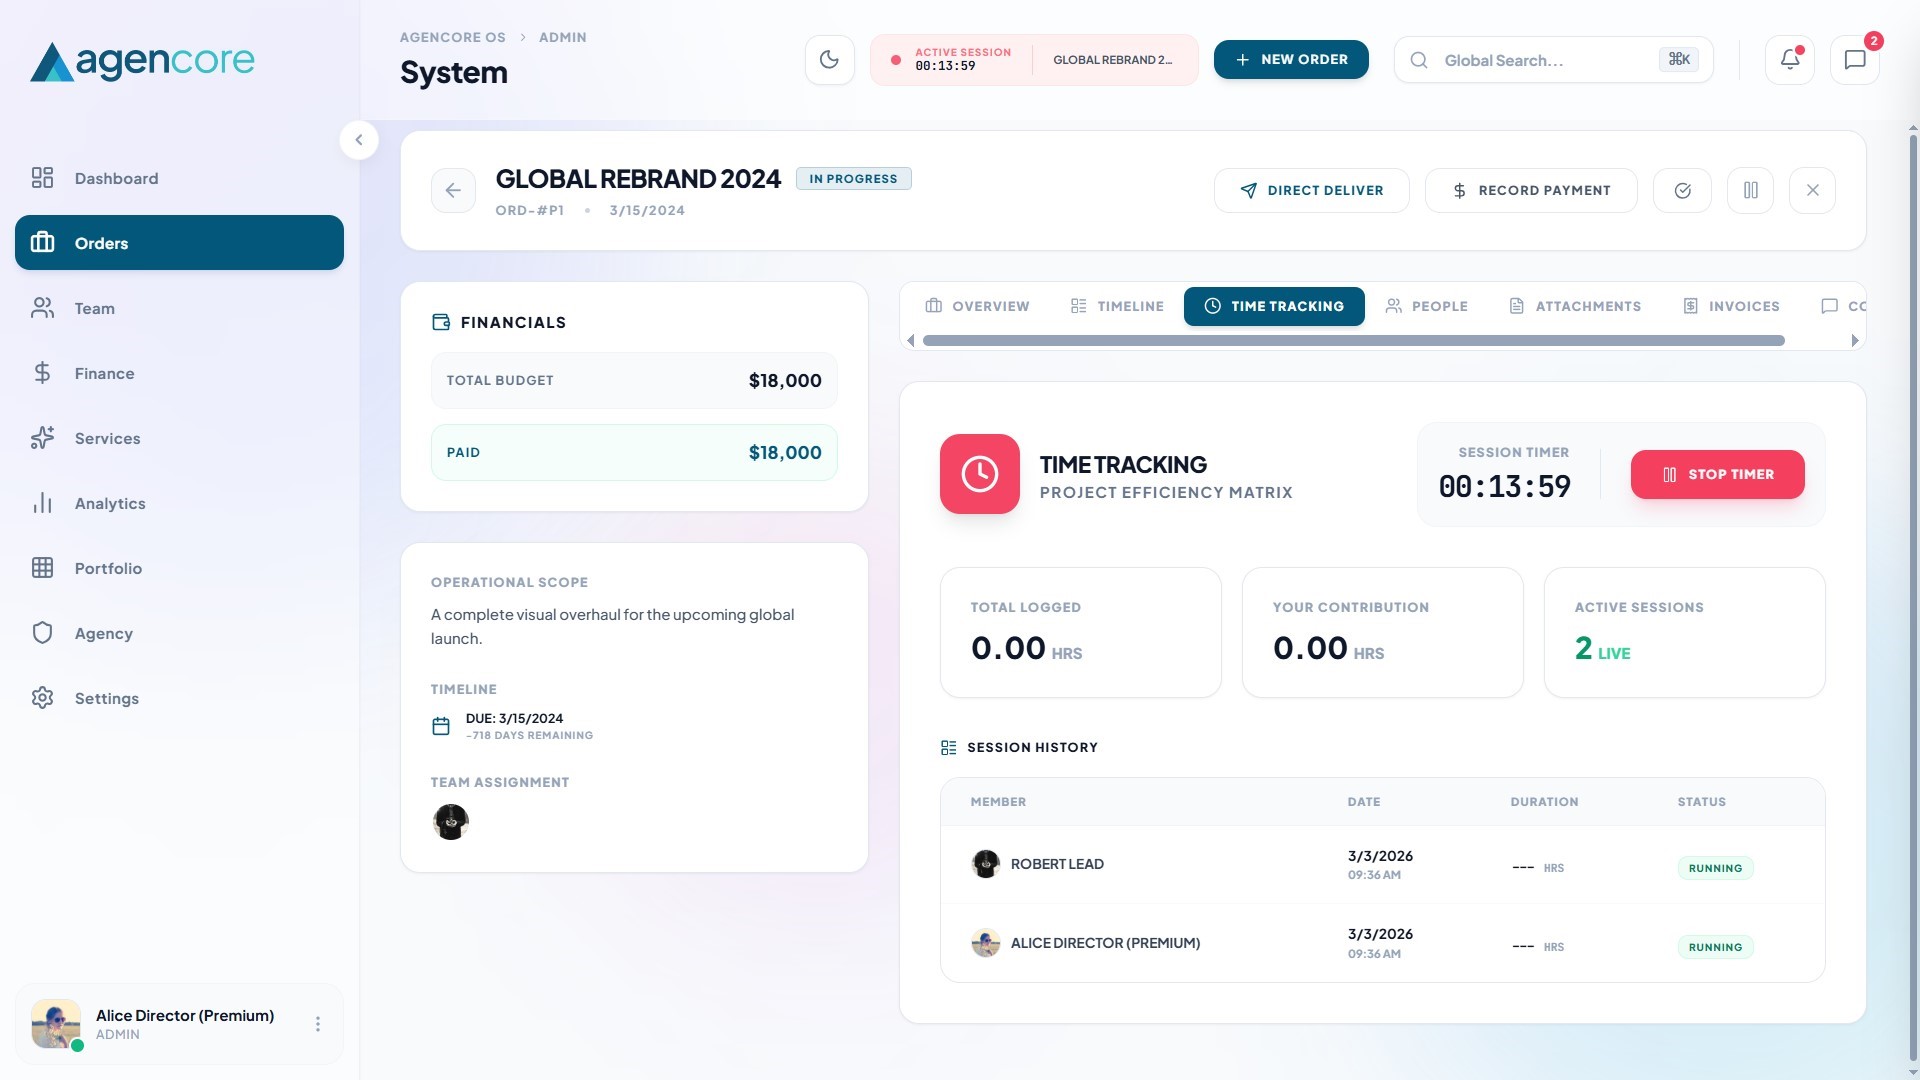The image size is (1920, 1080).
Task: Close the Global Rebrand order view
Action: [1812, 190]
